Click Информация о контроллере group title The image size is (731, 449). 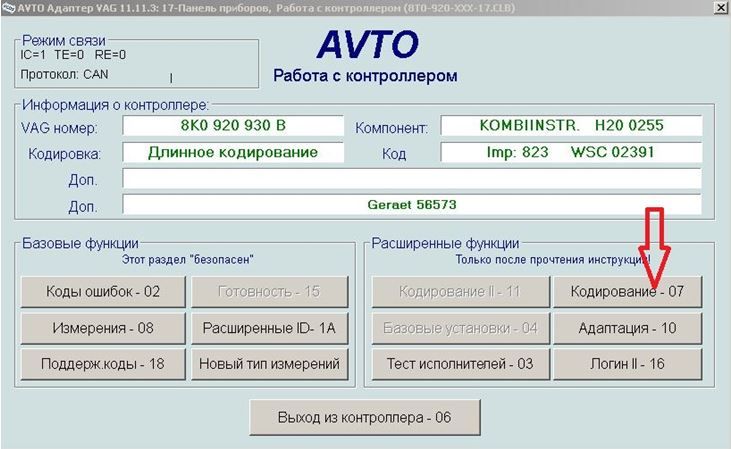click(x=115, y=105)
